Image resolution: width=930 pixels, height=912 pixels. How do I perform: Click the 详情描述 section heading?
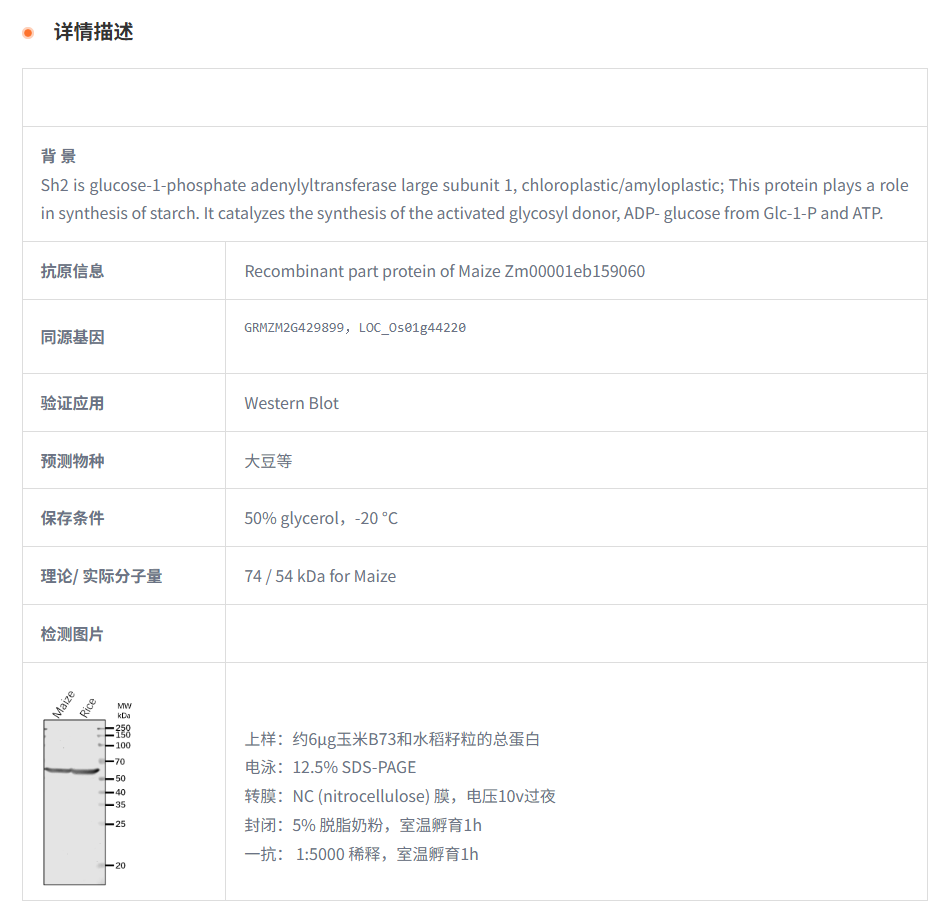click(93, 32)
